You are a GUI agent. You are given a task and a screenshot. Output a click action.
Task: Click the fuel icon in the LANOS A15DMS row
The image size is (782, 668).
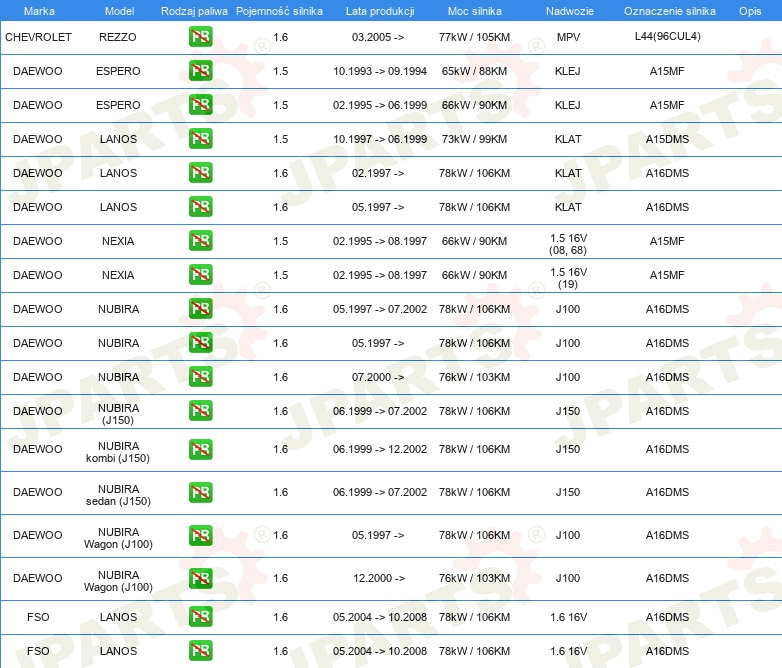(200, 139)
